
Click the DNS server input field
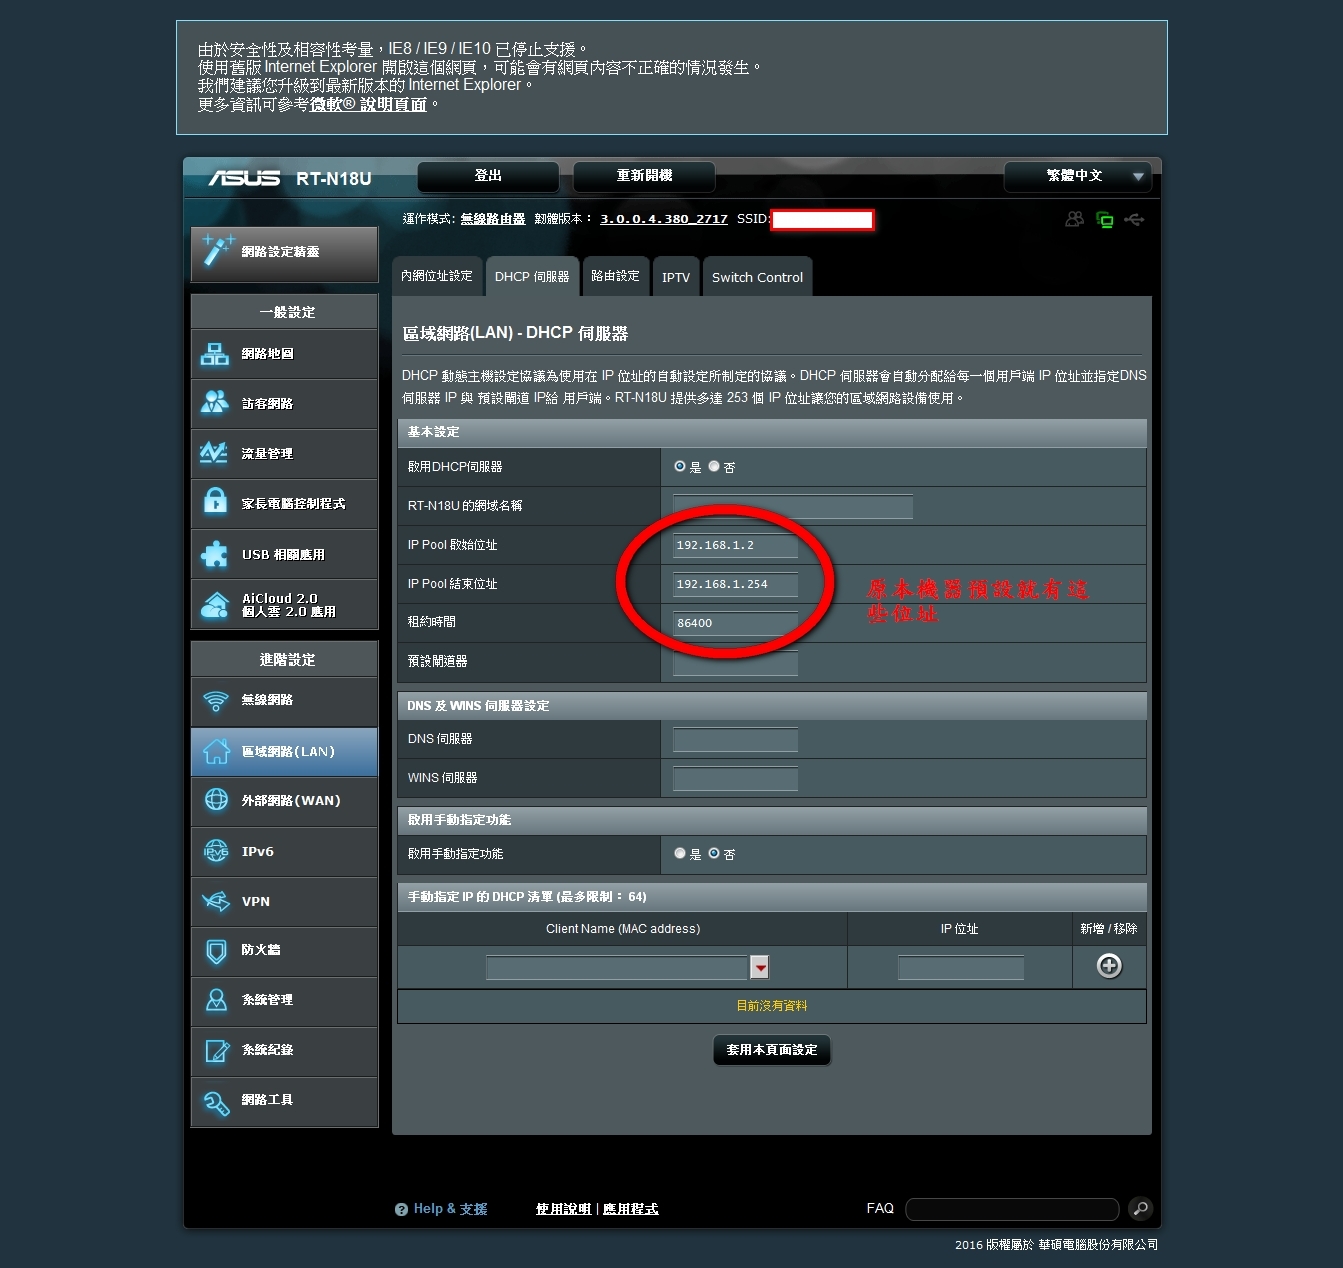pyautogui.click(x=735, y=739)
